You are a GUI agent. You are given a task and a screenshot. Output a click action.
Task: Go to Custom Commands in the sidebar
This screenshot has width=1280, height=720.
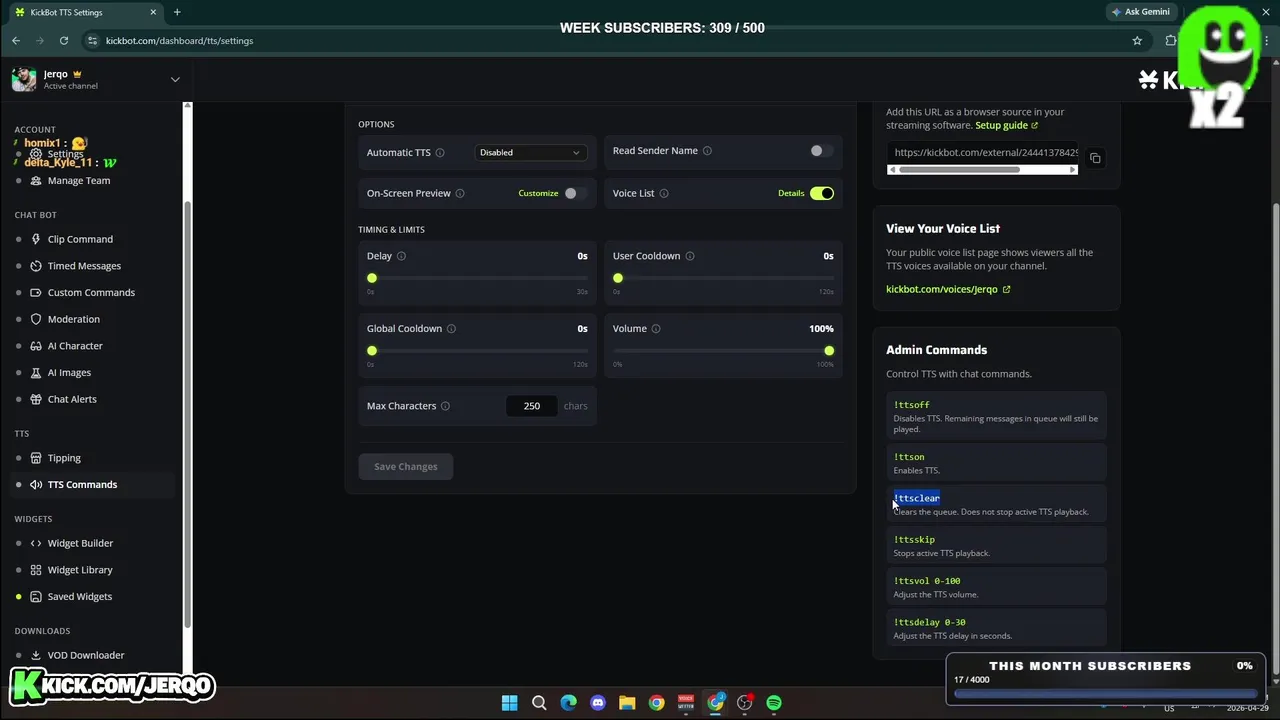tap(91, 293)
